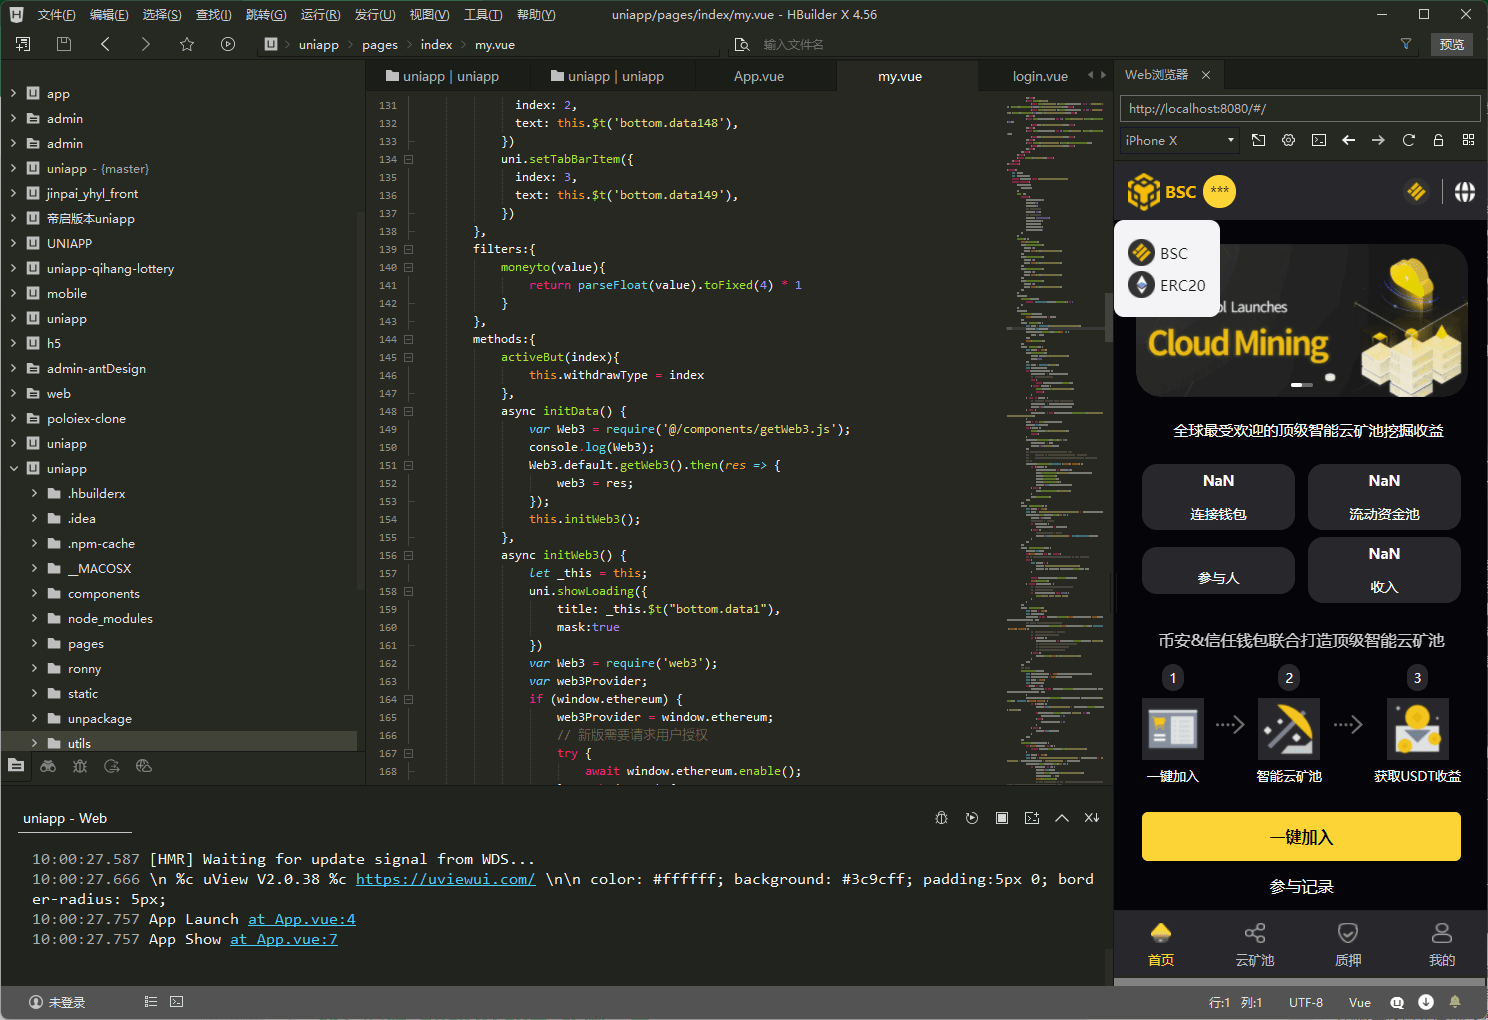Click the globe language icon in app preview
The image size is (1488, 1020).
(1464, 192)
